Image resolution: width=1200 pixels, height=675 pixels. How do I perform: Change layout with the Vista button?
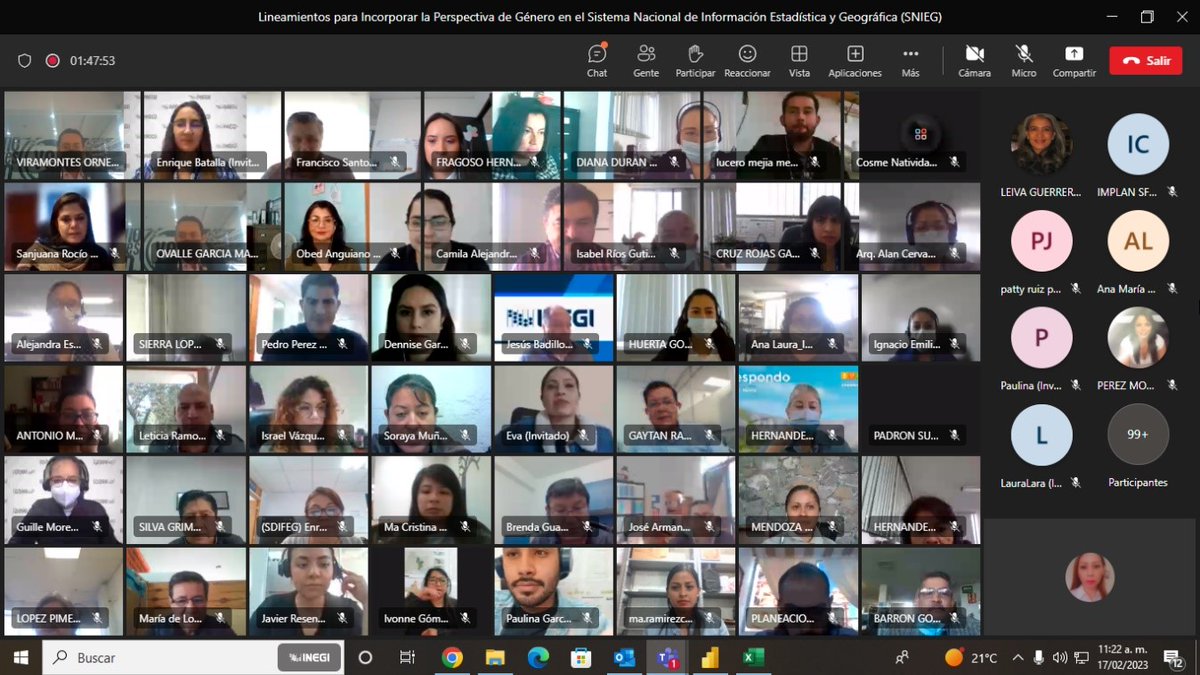(x=799, y=60)
